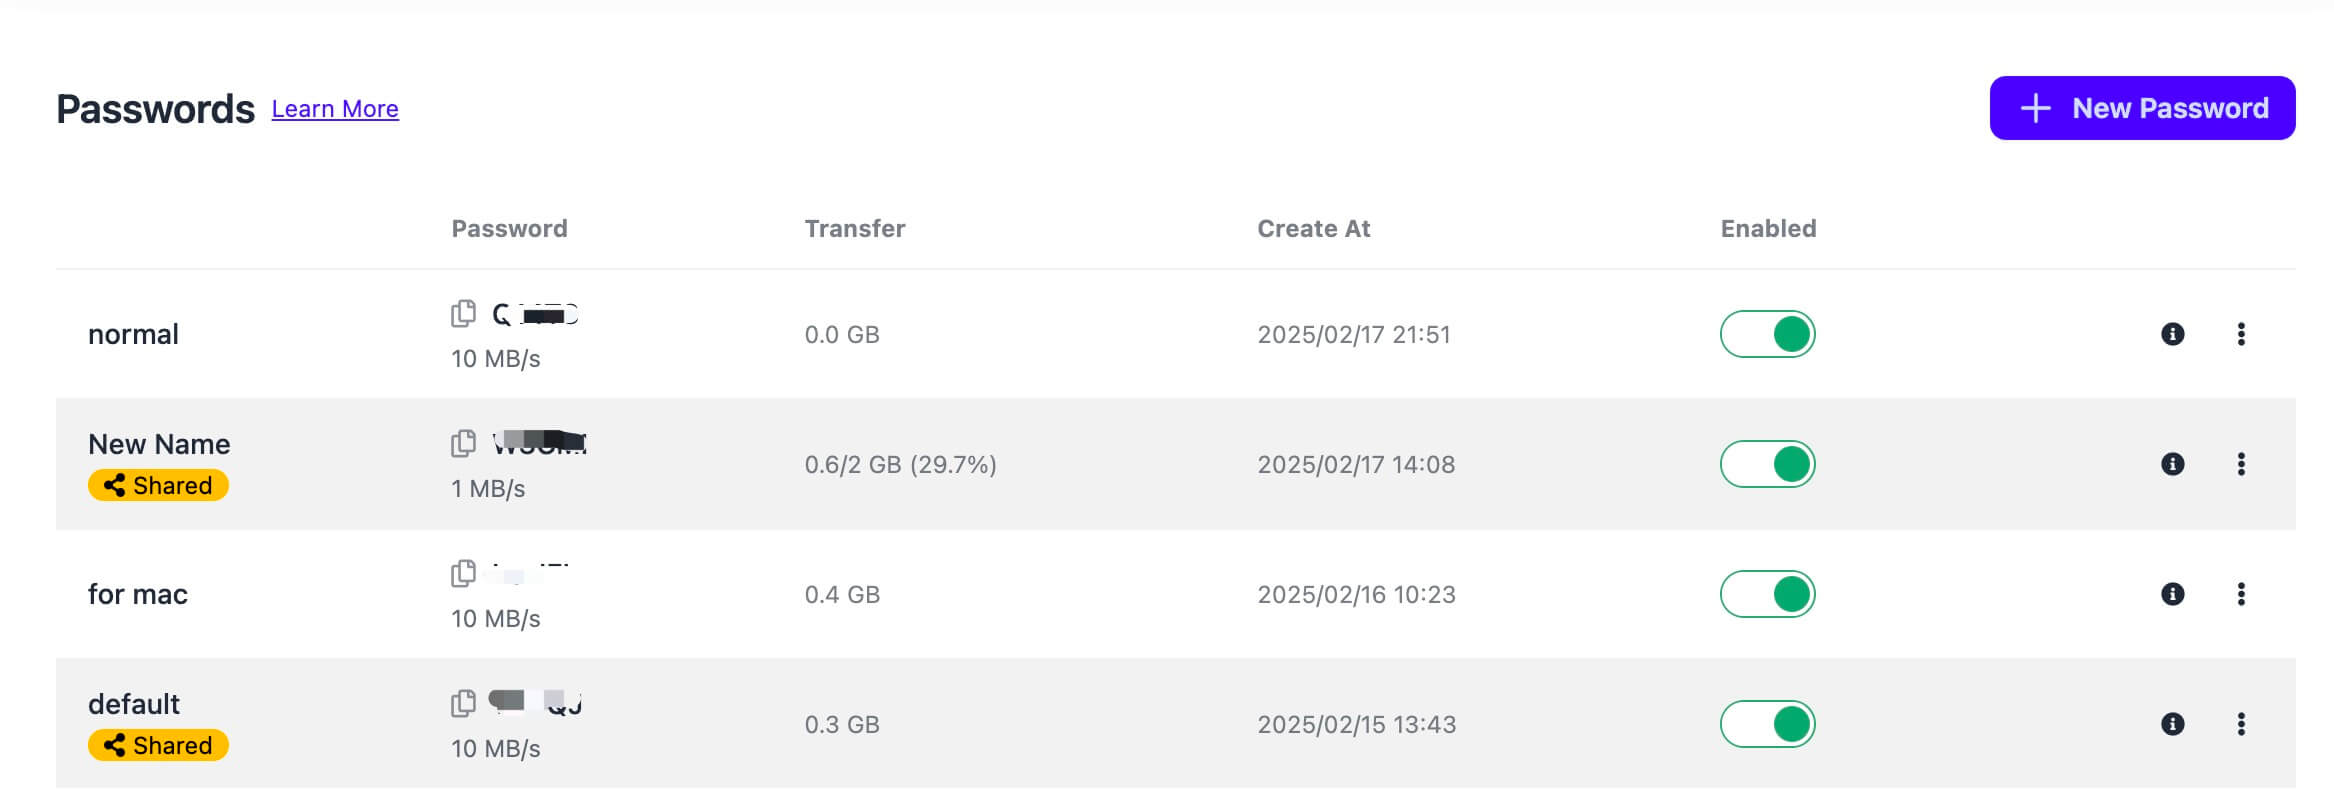This screenshot has width=2334, height=812.
Task: Copy New Name's password to clipboard
Action: click(x=462, y=441)
